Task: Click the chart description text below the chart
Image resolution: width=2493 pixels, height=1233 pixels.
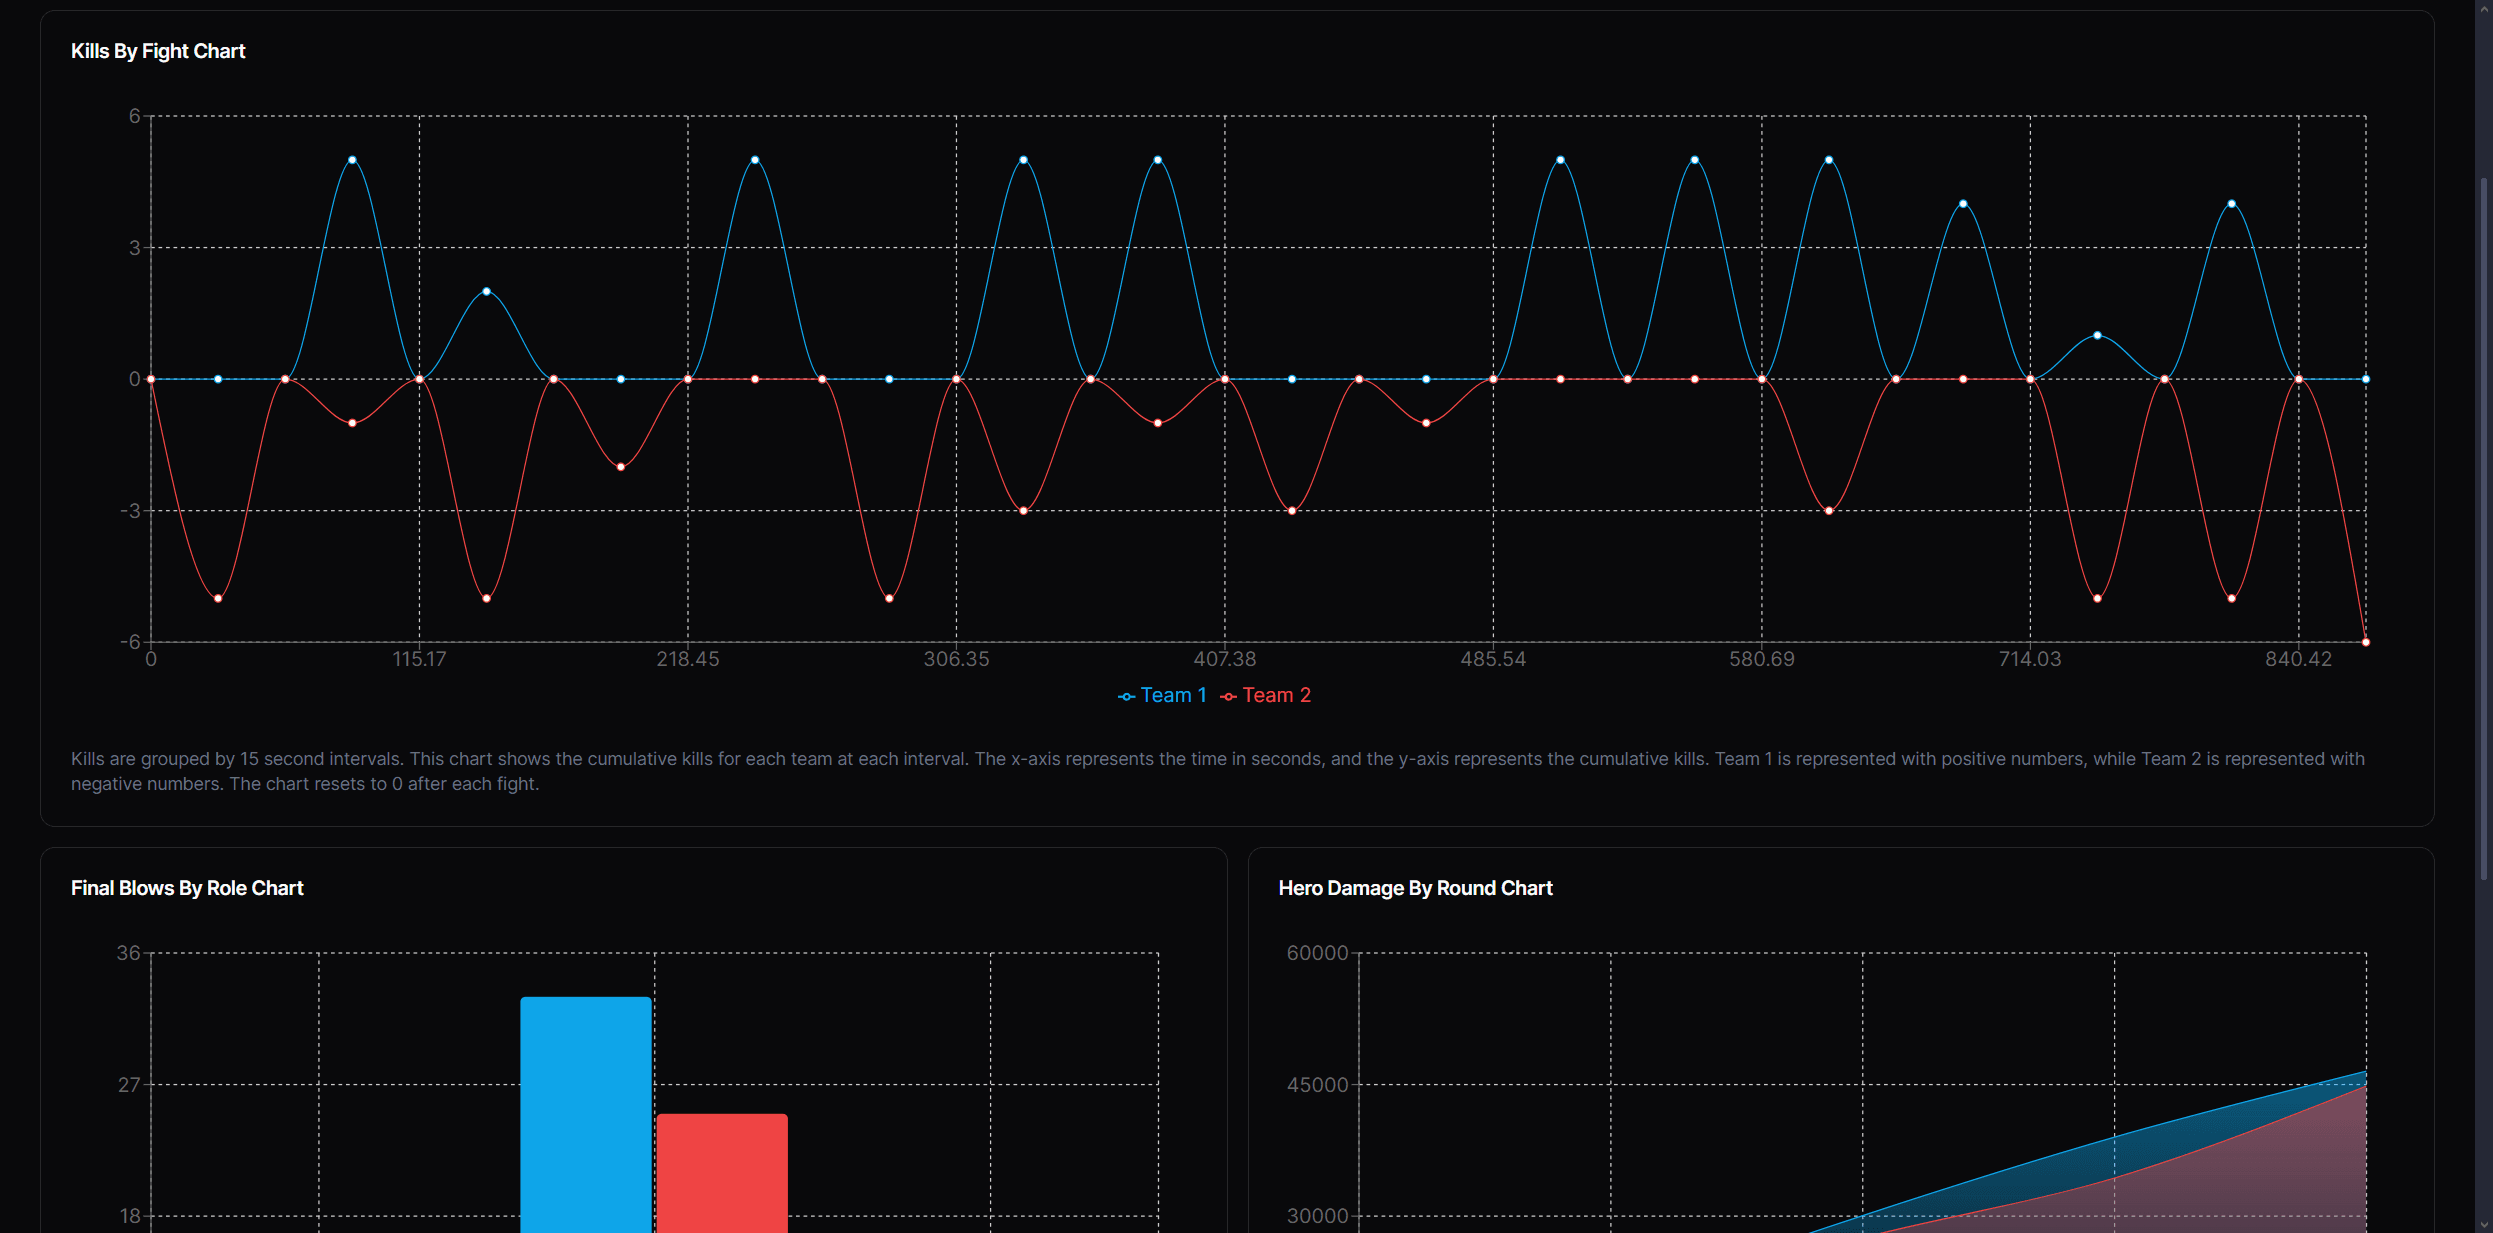Action: pyautogui.click(x=1200, y=770)
